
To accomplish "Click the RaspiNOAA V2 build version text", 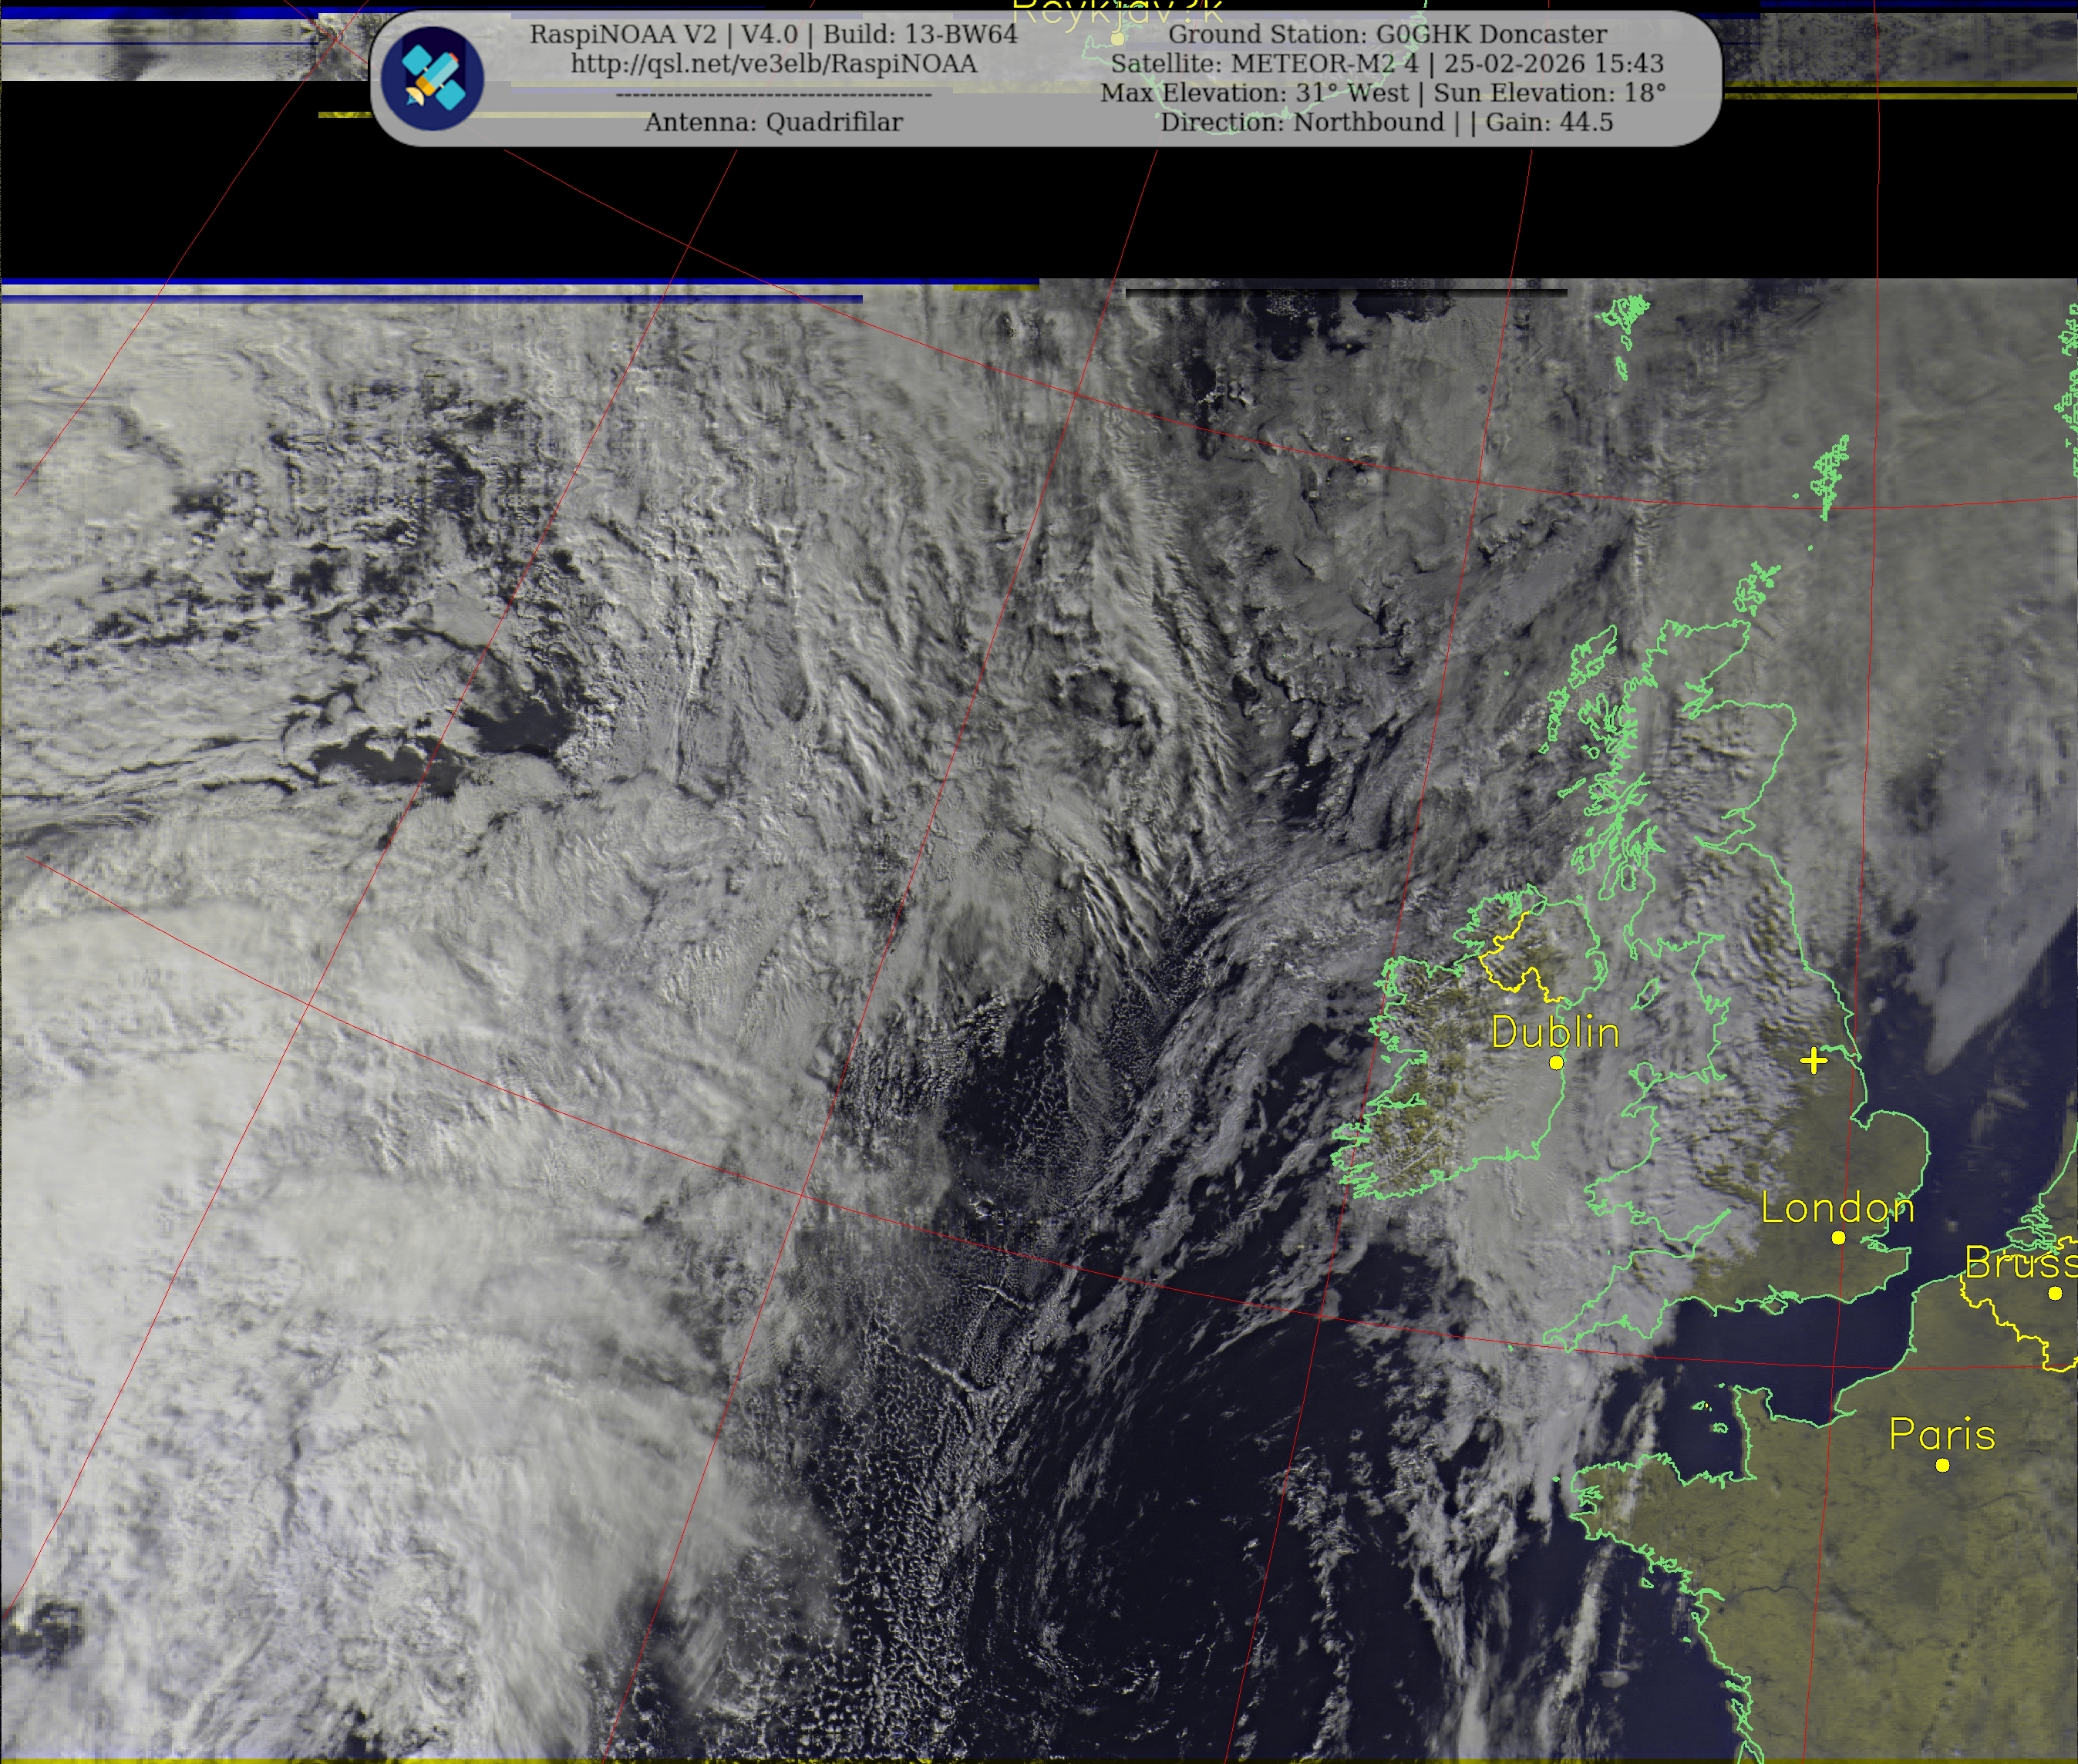I will (x=773, y=34).
